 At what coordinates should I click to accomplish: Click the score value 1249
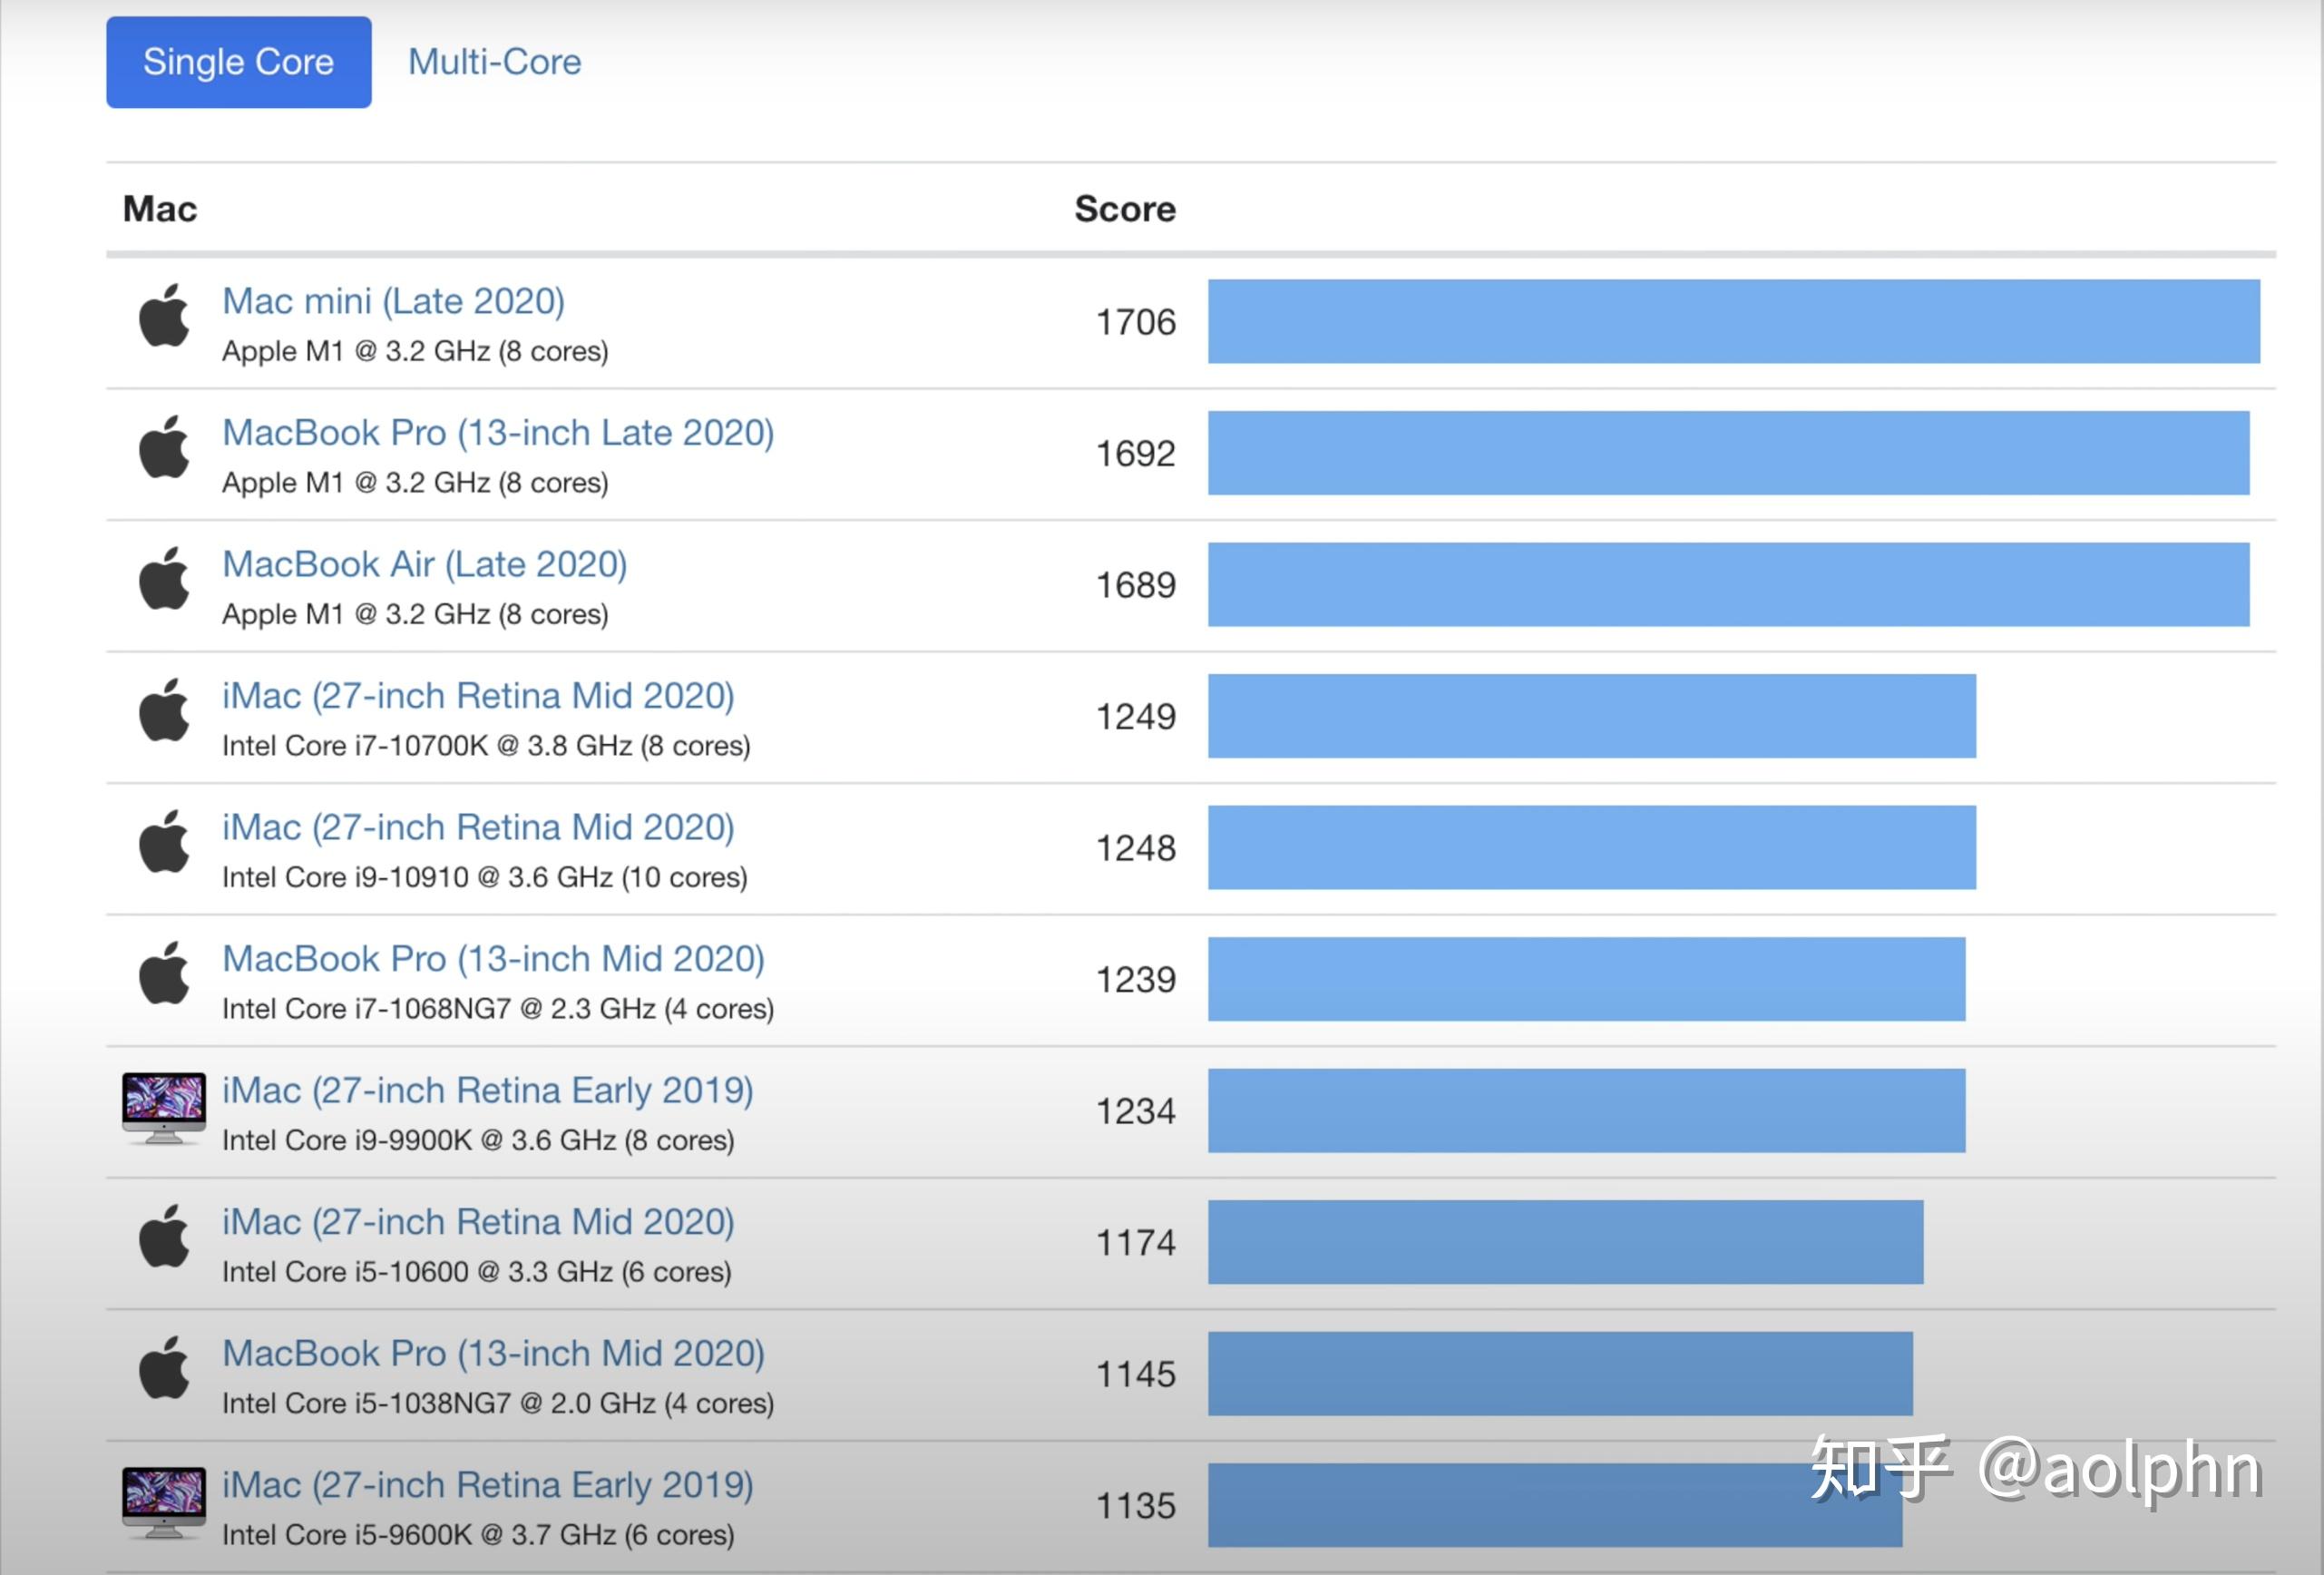click(x=1136, y=717)
